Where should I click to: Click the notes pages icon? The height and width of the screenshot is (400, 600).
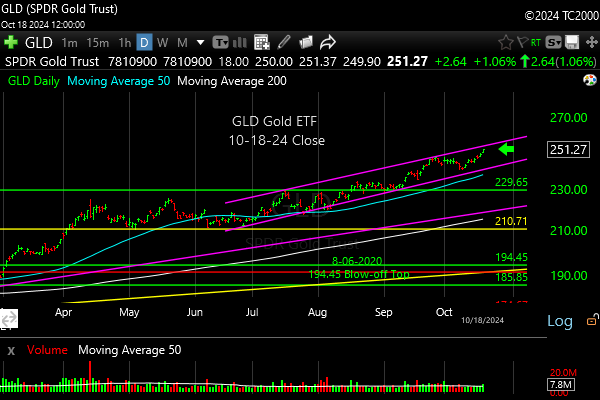click(306, 42)
